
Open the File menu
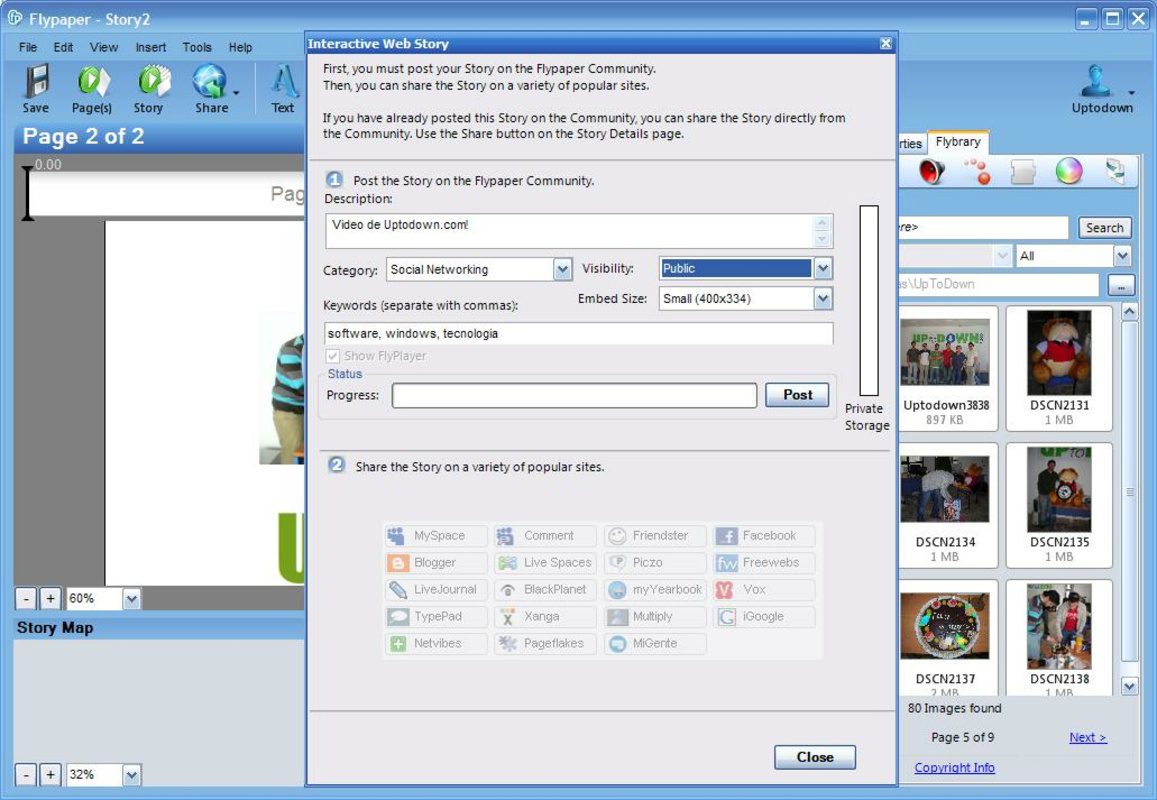28,47
